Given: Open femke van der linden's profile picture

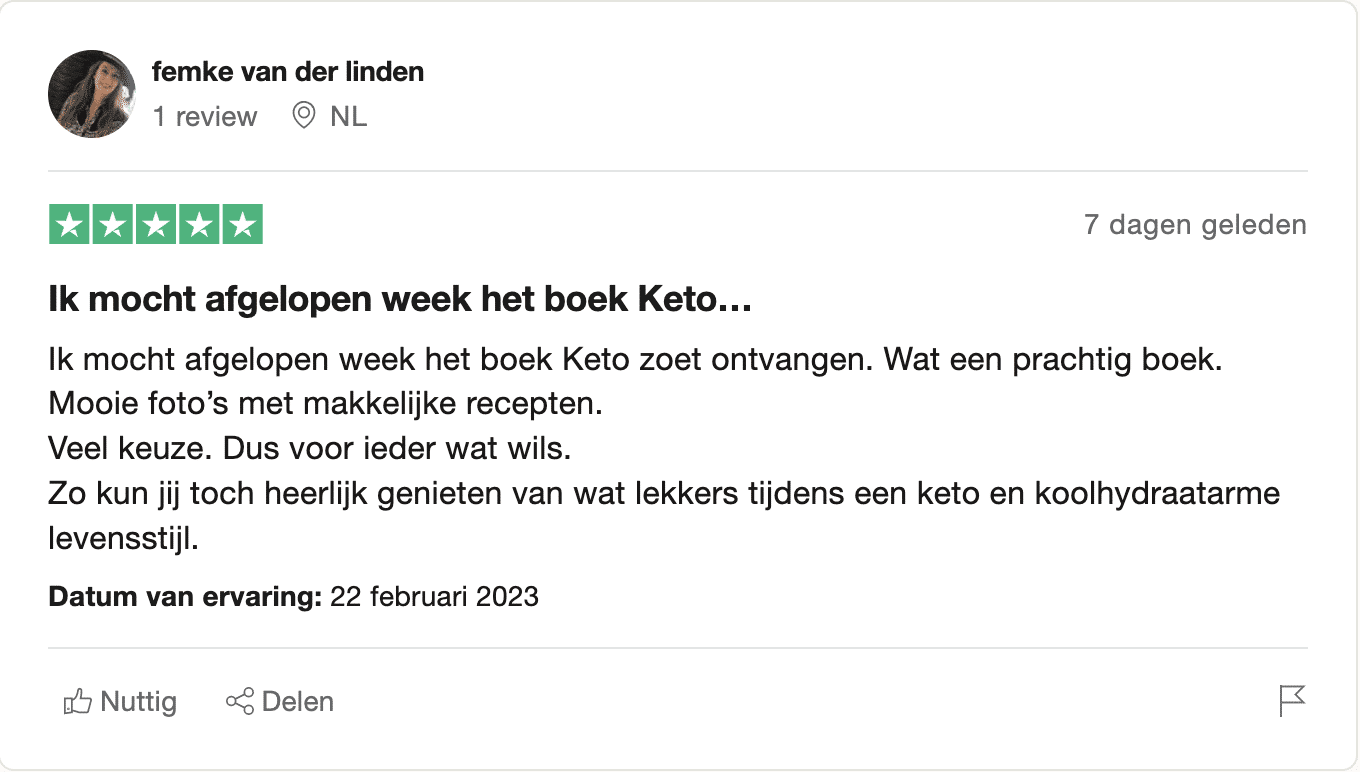Looking at the screenshot, I should tap(91, 93).
